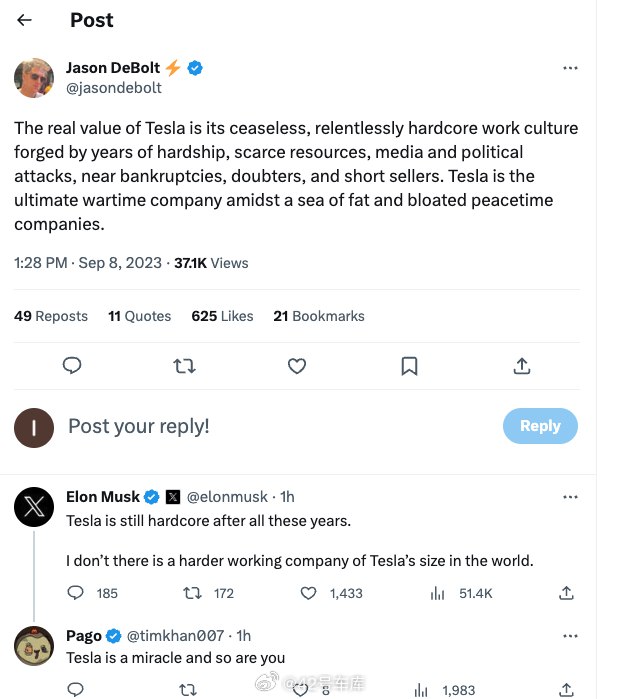The width and height of the screenshot is (624, 699).
Task: Like the main post with heart icon
Action: (x=297, y=366)
